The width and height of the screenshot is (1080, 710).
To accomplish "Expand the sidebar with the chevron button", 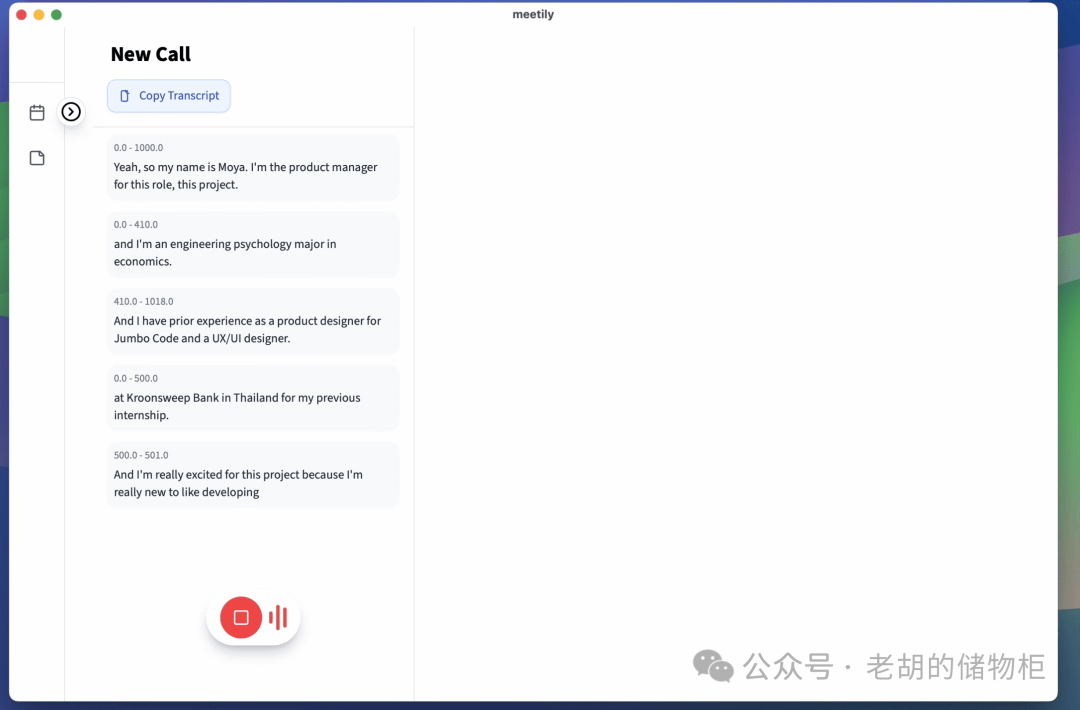I will 71,112.
